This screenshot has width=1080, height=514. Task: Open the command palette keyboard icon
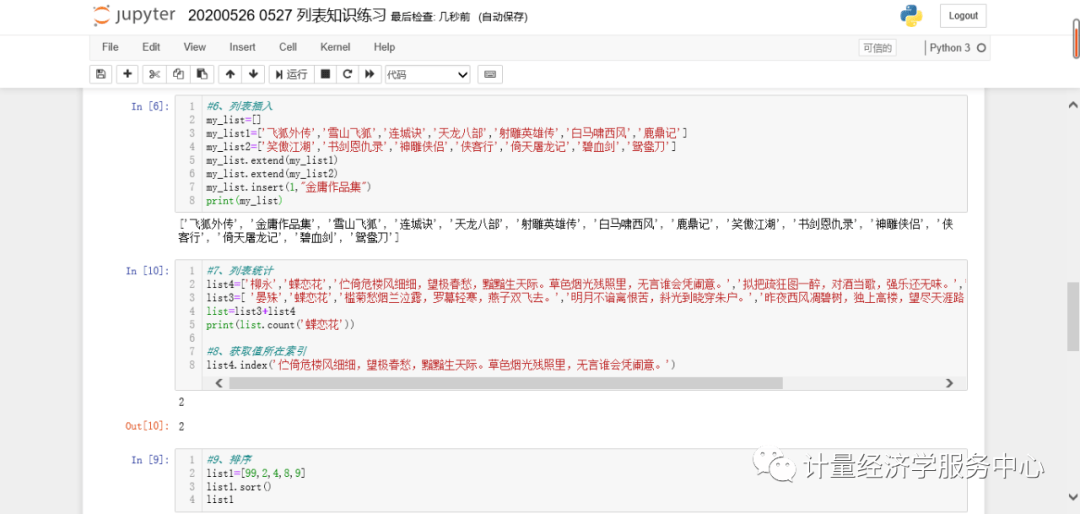click(490, 74)
